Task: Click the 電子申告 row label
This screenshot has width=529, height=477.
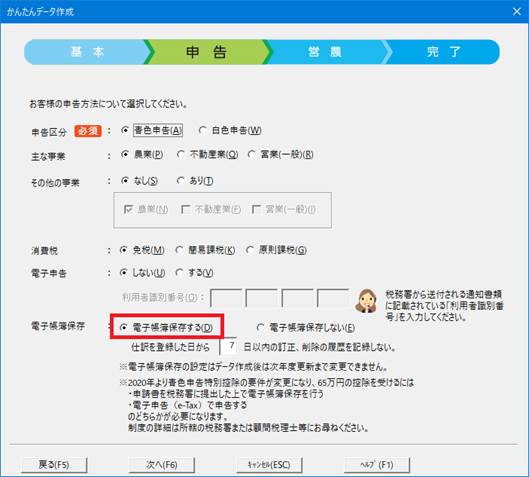Action: 49,273
